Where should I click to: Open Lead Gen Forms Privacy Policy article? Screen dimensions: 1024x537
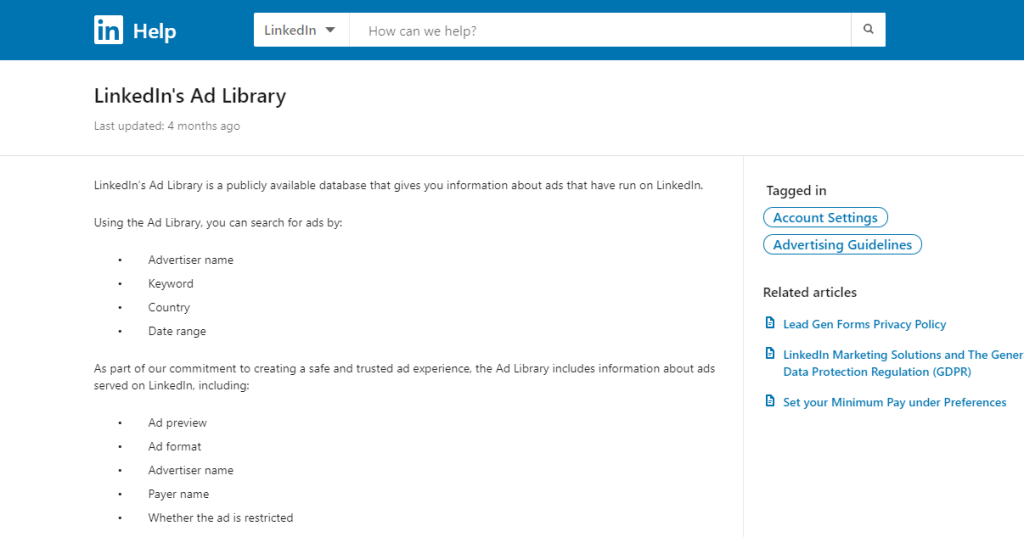[865, 324]
